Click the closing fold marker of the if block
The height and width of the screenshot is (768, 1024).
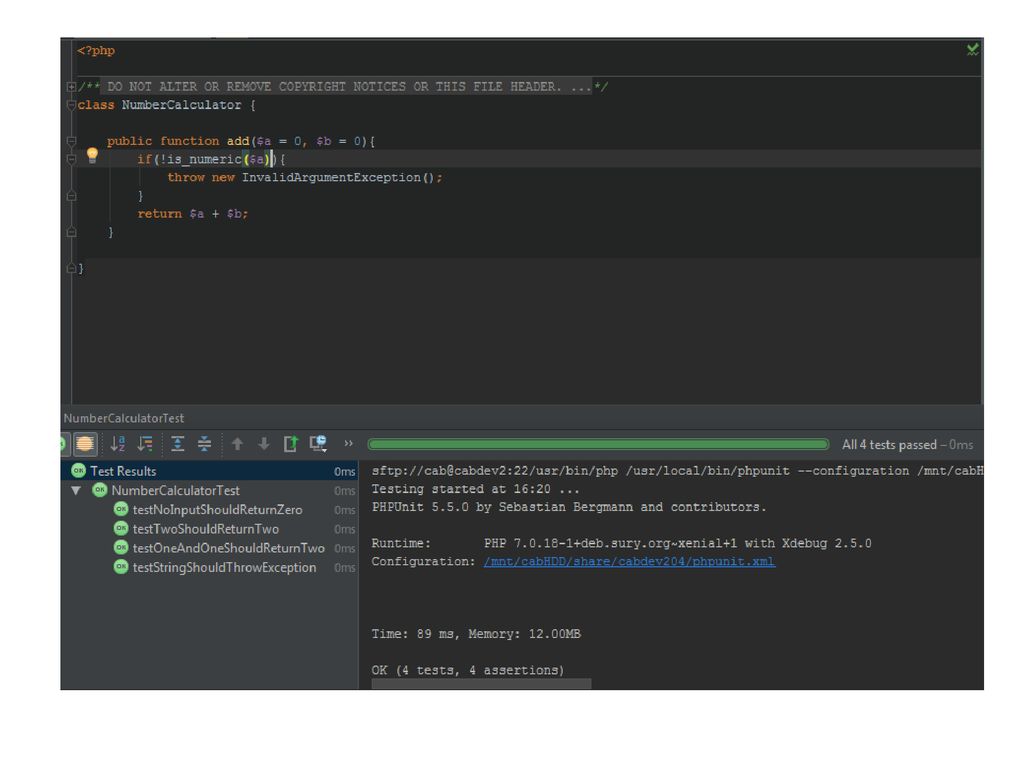click(x=71, y=196)
